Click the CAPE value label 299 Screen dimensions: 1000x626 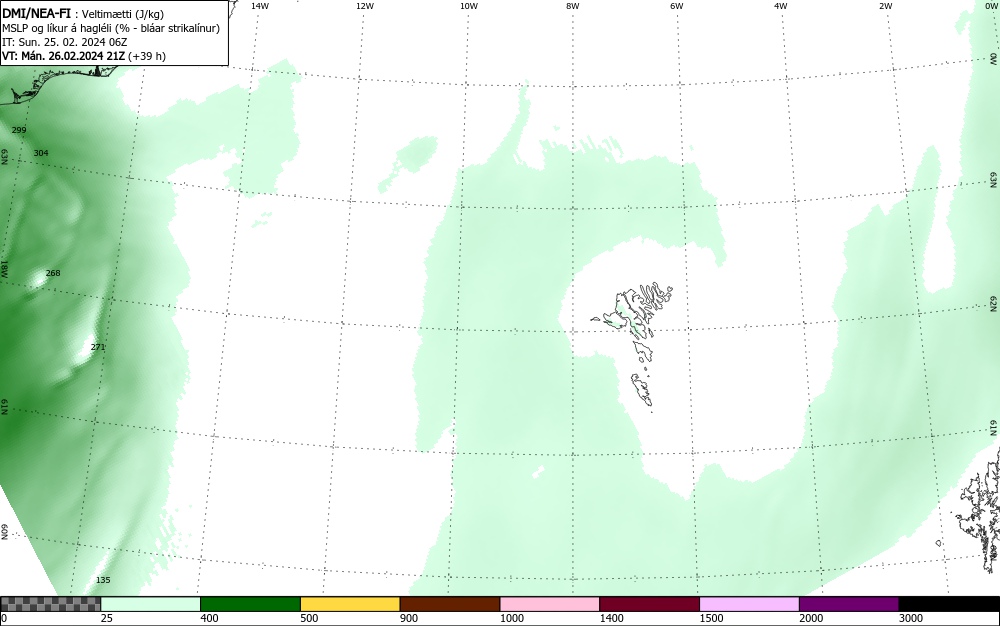[x=19, y=130]
